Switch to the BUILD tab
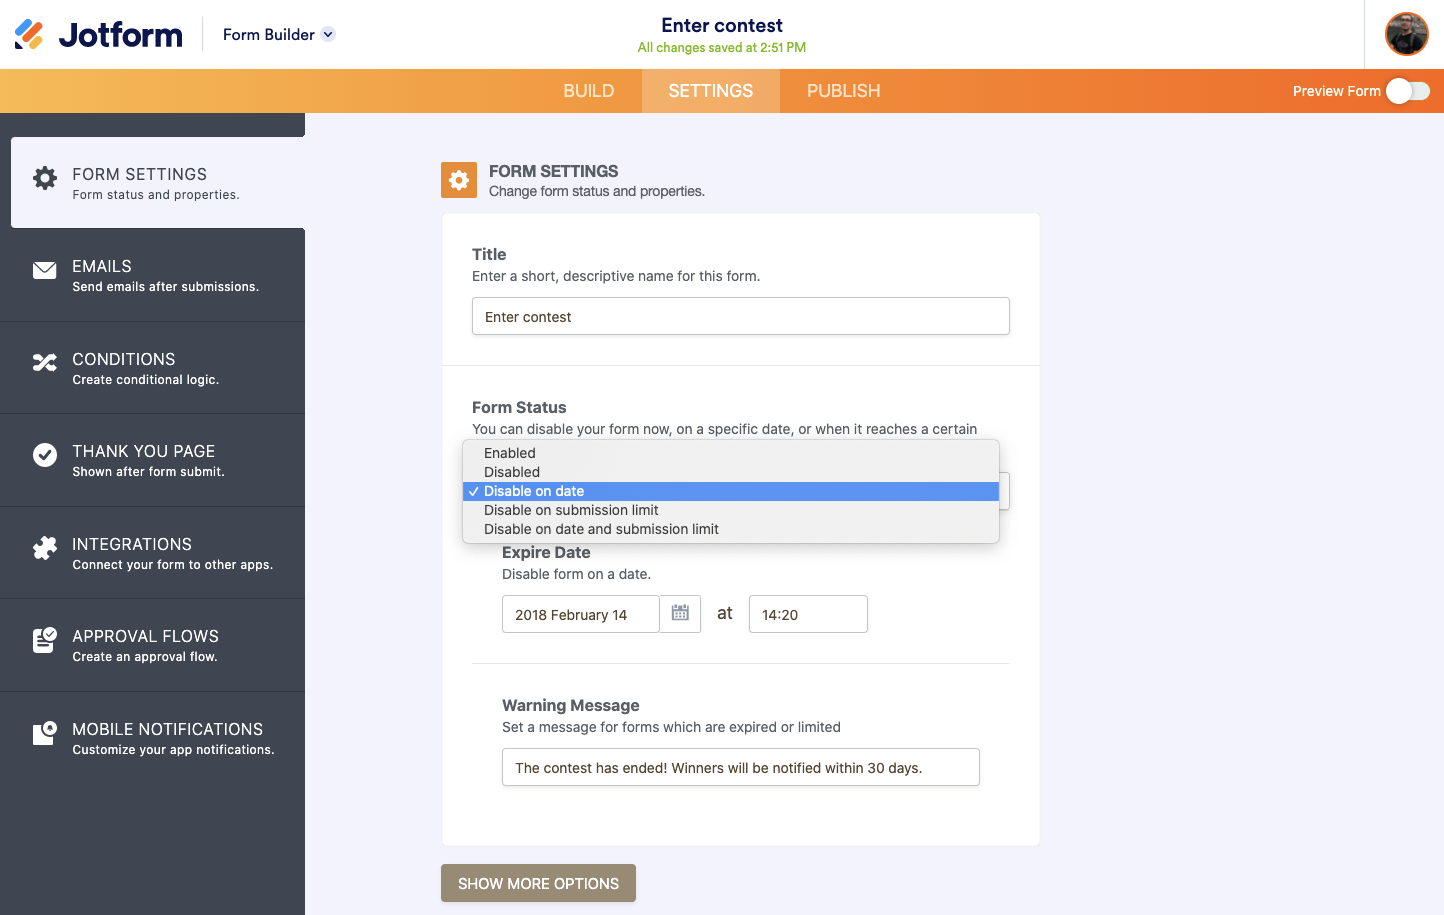This screenshot has height=915, width=1444. coord(588,90)
